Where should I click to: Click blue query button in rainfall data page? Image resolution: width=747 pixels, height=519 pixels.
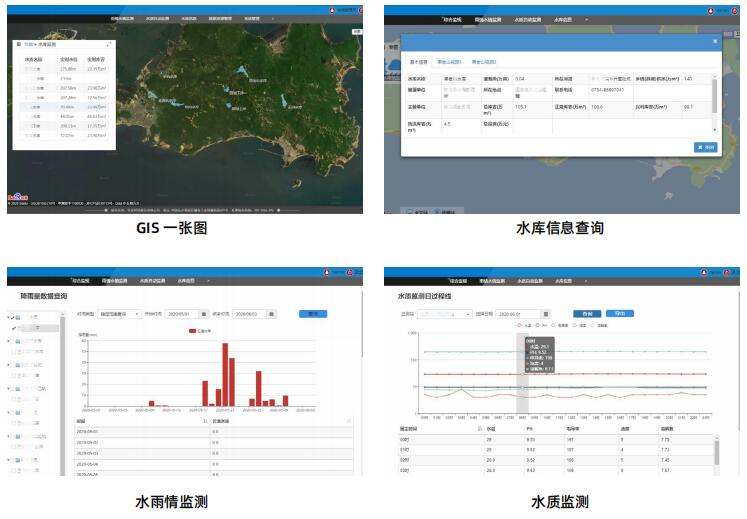[x=313, y=313]
